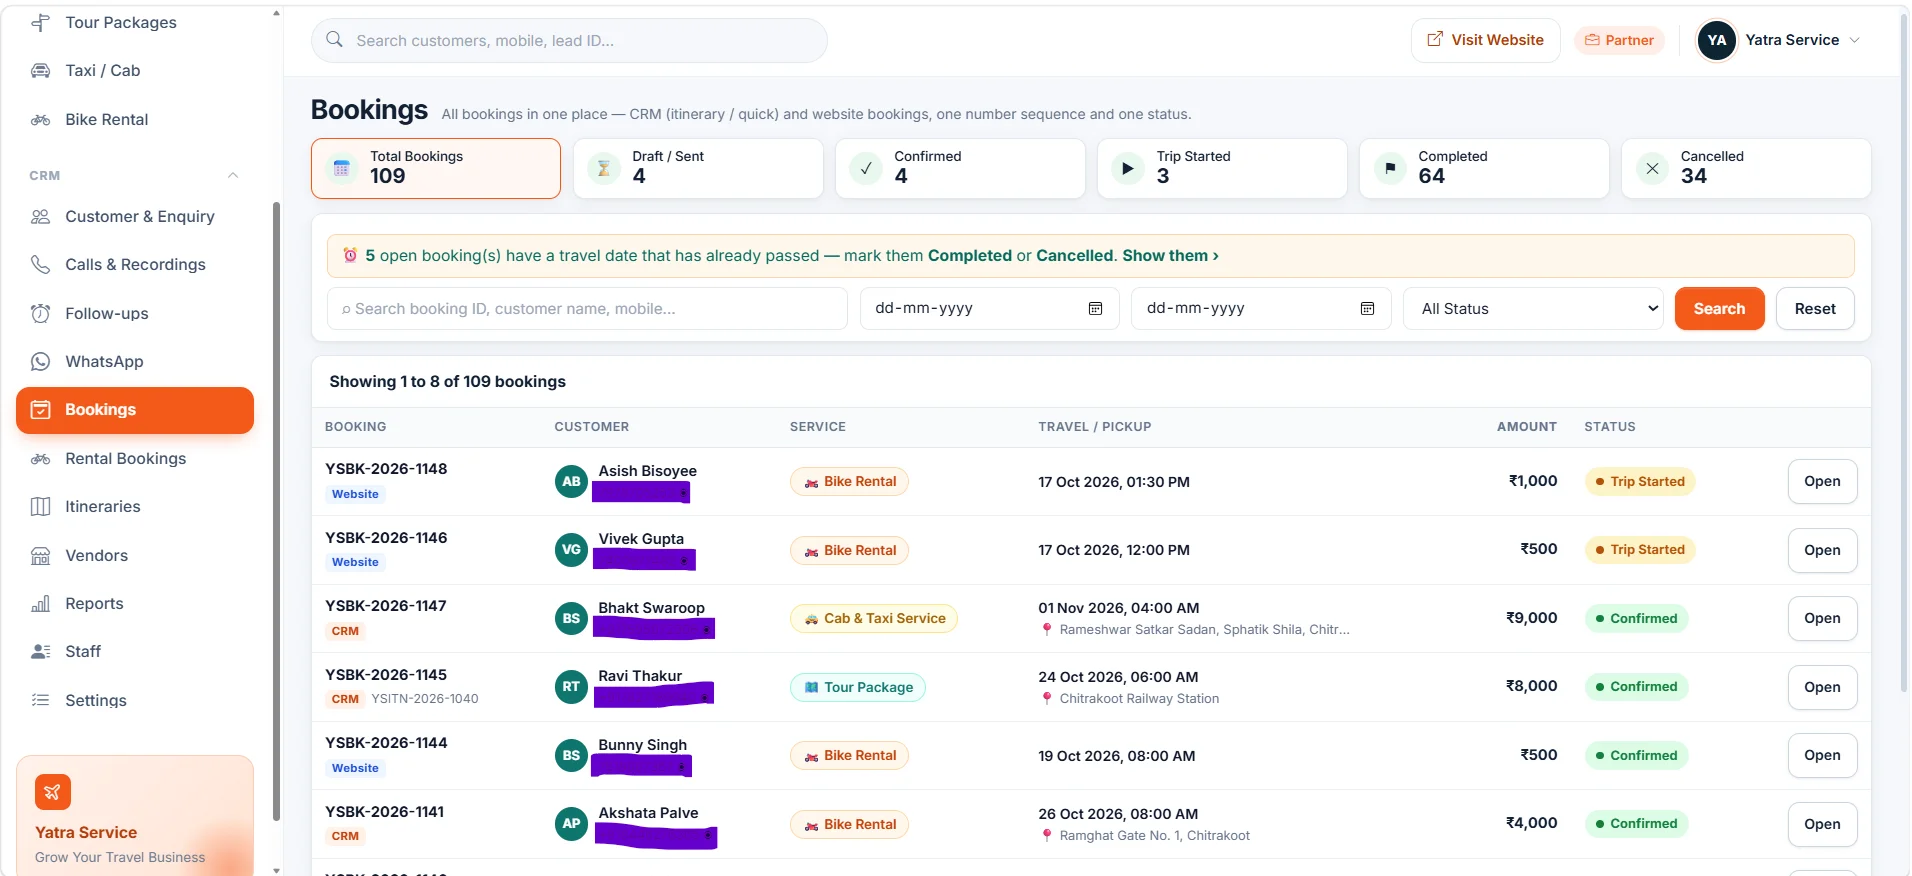
Task: Click the YA avatar circle
Action: click(1717, 40)
